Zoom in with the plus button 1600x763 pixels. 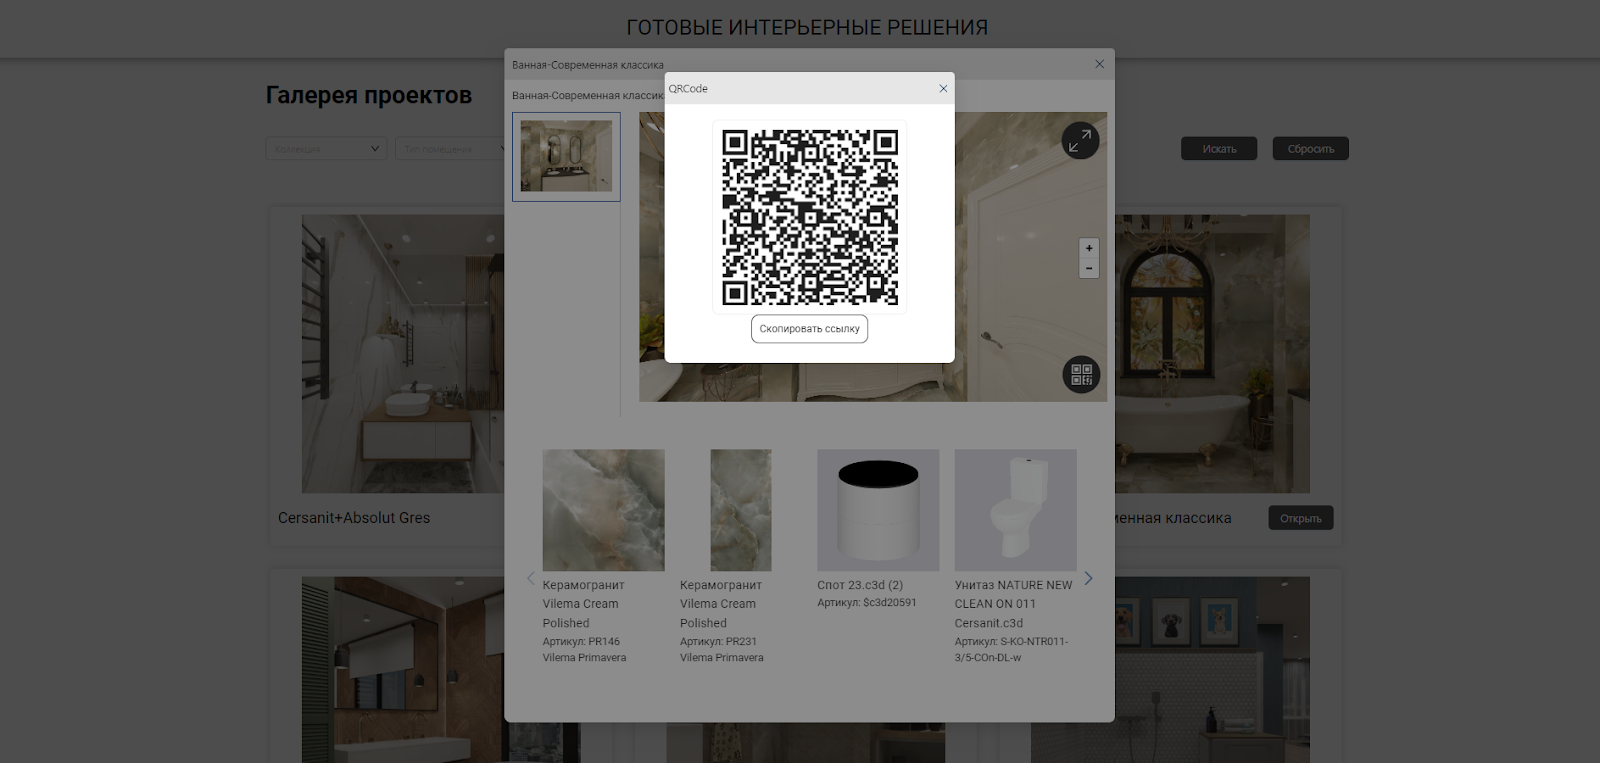(1089, 248)
